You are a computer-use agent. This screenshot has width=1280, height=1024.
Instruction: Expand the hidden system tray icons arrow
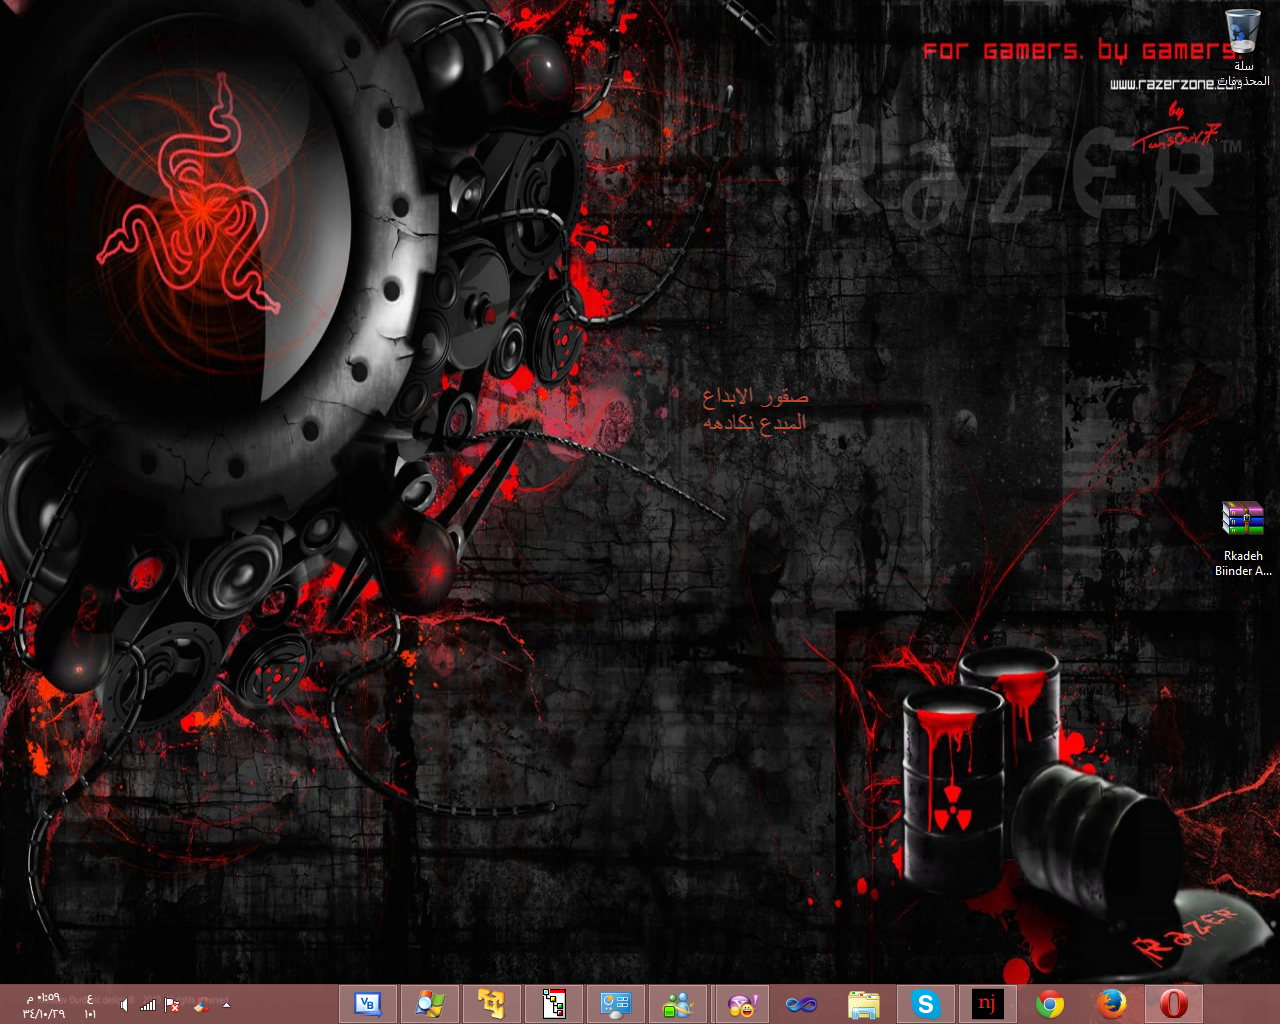(226, 1004)
